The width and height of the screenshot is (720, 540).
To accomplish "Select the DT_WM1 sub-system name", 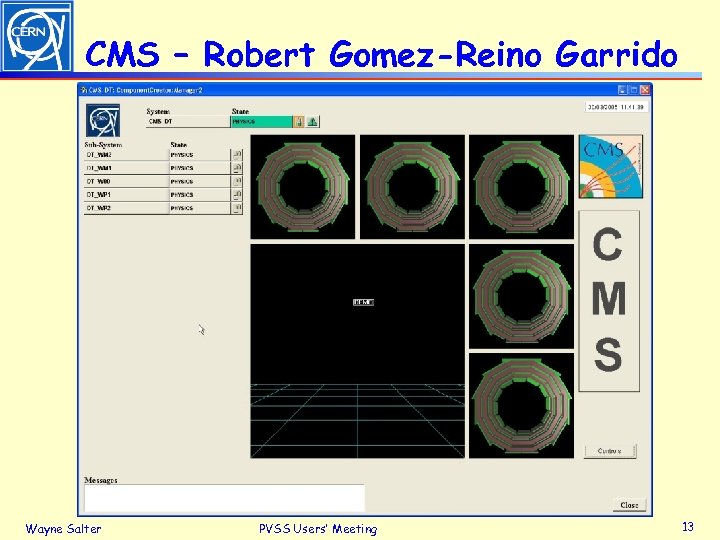I will click(127, 168).
